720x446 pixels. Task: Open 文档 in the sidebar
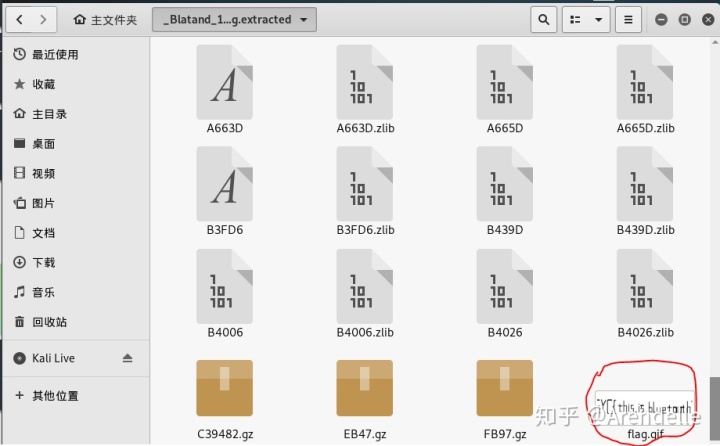pyautogui.click(x=76, y=233)
